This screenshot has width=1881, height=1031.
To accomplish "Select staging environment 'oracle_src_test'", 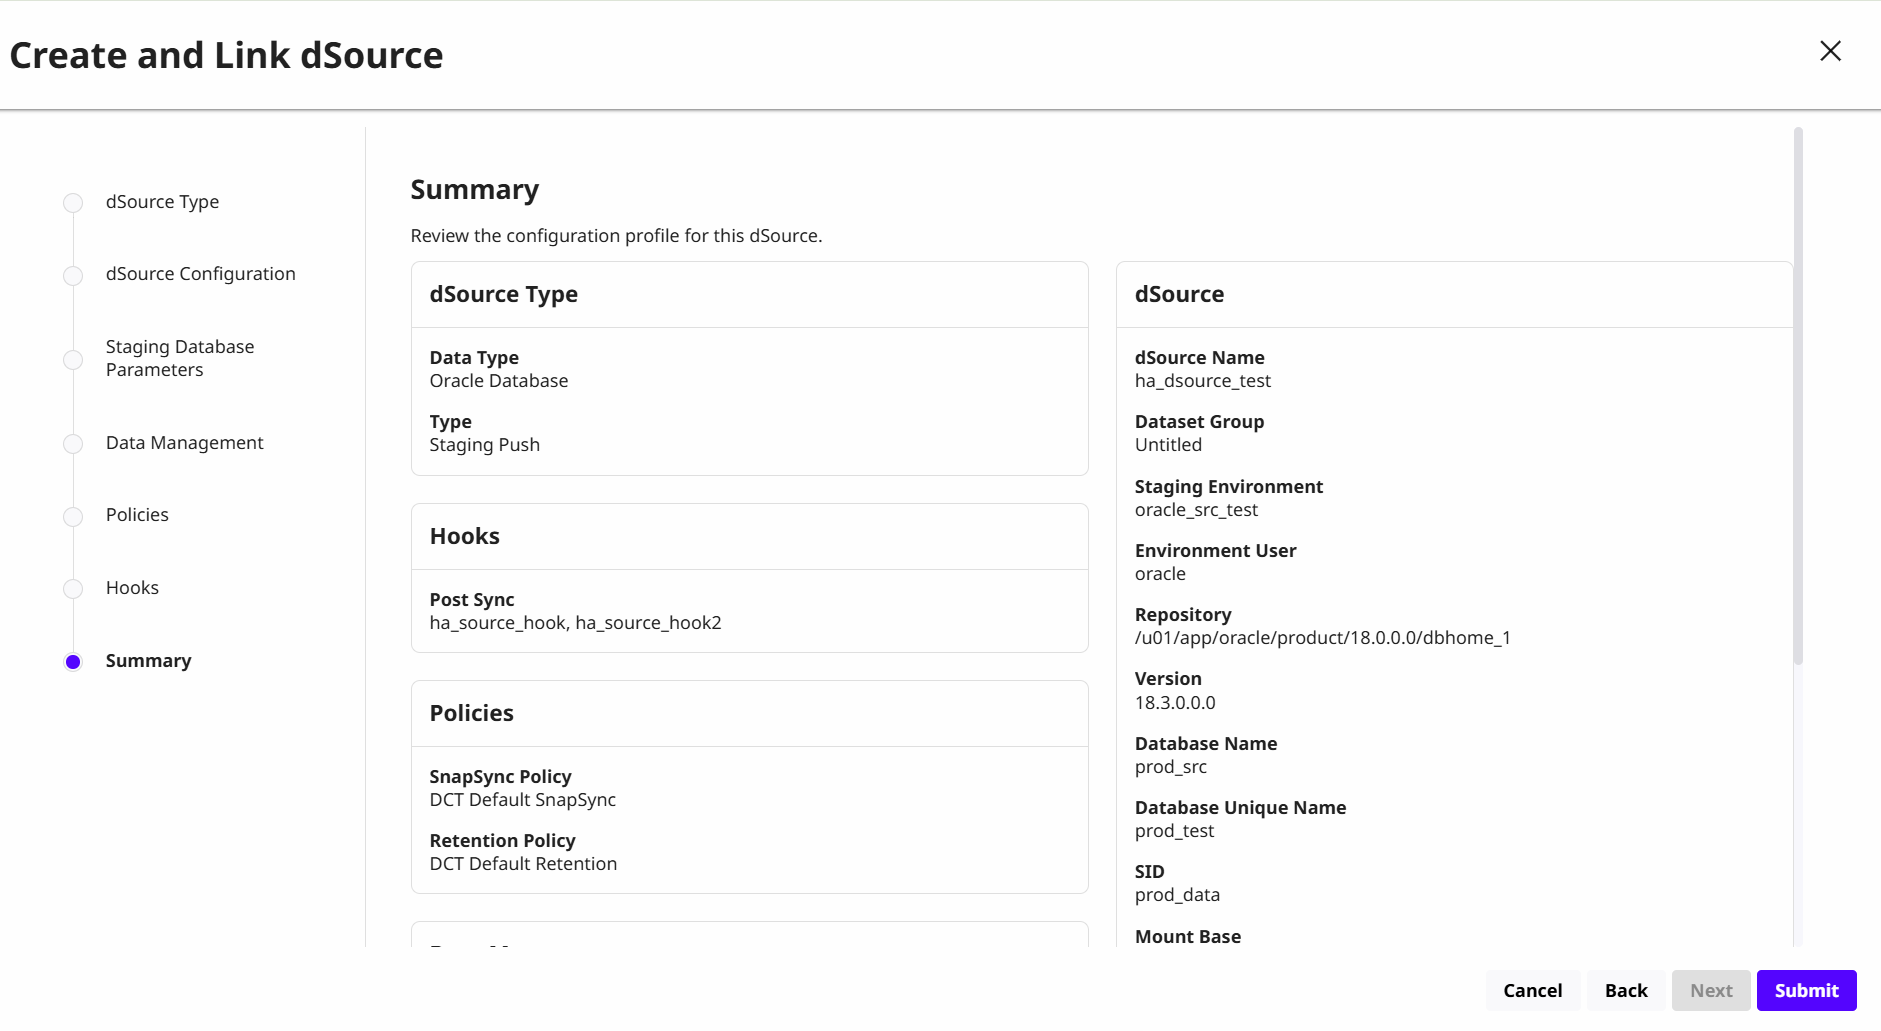I will click(x=1196, y=510).
